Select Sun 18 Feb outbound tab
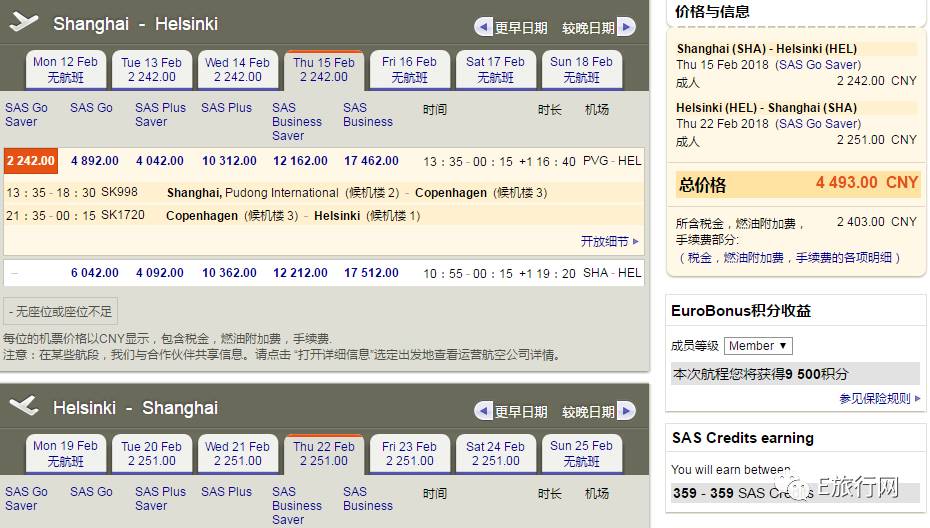The height and width of the screenshot is (528, 930). tap(581, 69)
